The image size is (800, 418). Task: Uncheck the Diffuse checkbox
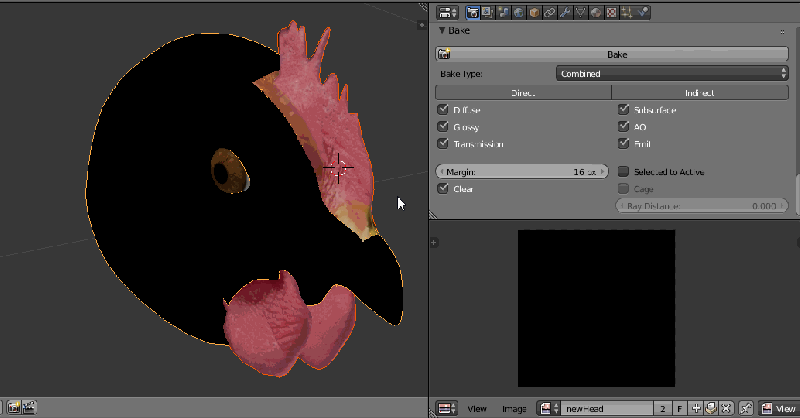pos(442,110)
